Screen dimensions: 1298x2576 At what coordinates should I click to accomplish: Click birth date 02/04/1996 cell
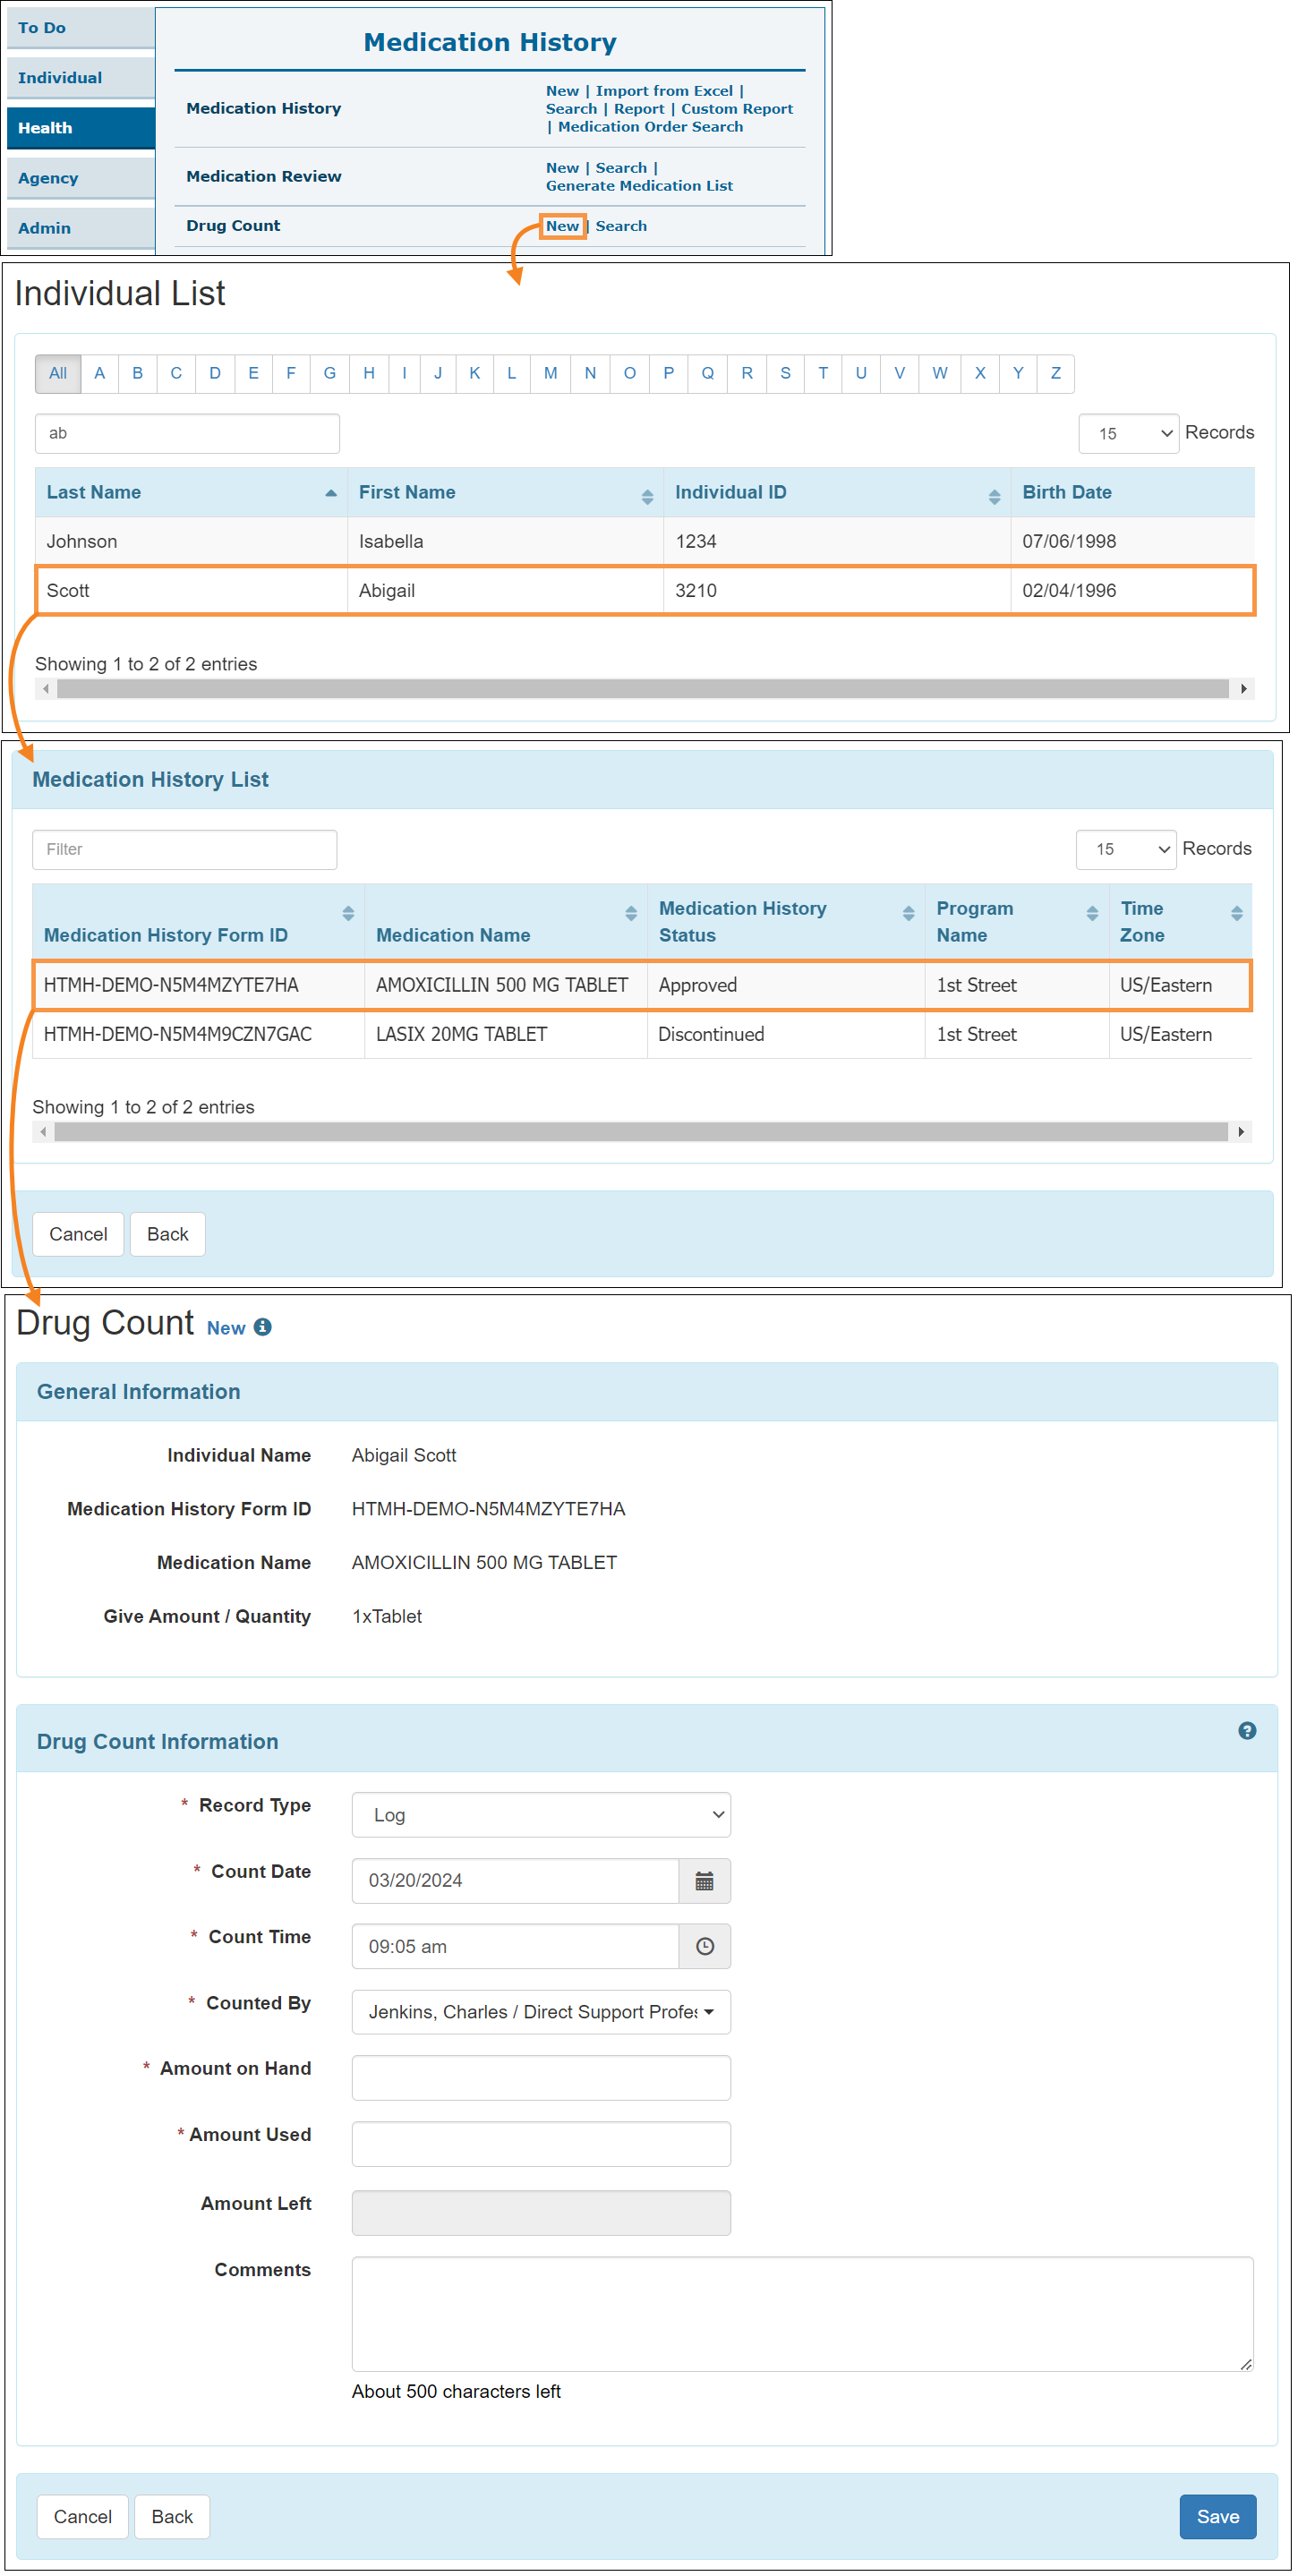[x=1132, y=591]
